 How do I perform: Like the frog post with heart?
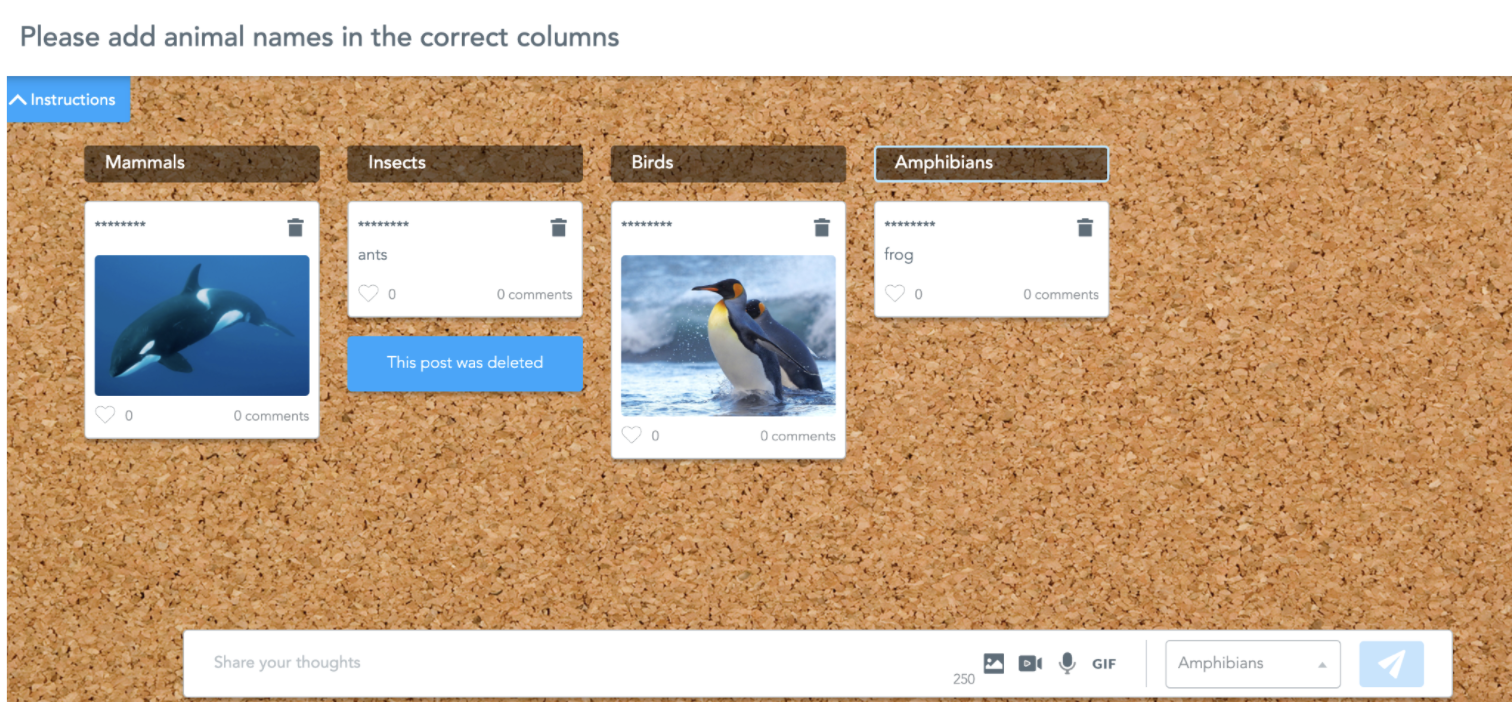click(894, 294)
